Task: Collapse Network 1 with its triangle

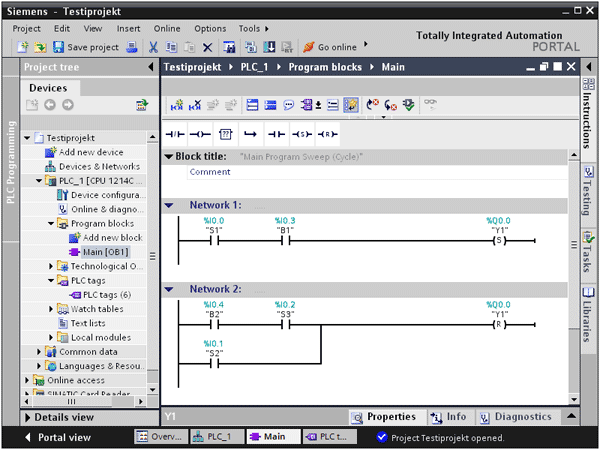Action: 169,205
